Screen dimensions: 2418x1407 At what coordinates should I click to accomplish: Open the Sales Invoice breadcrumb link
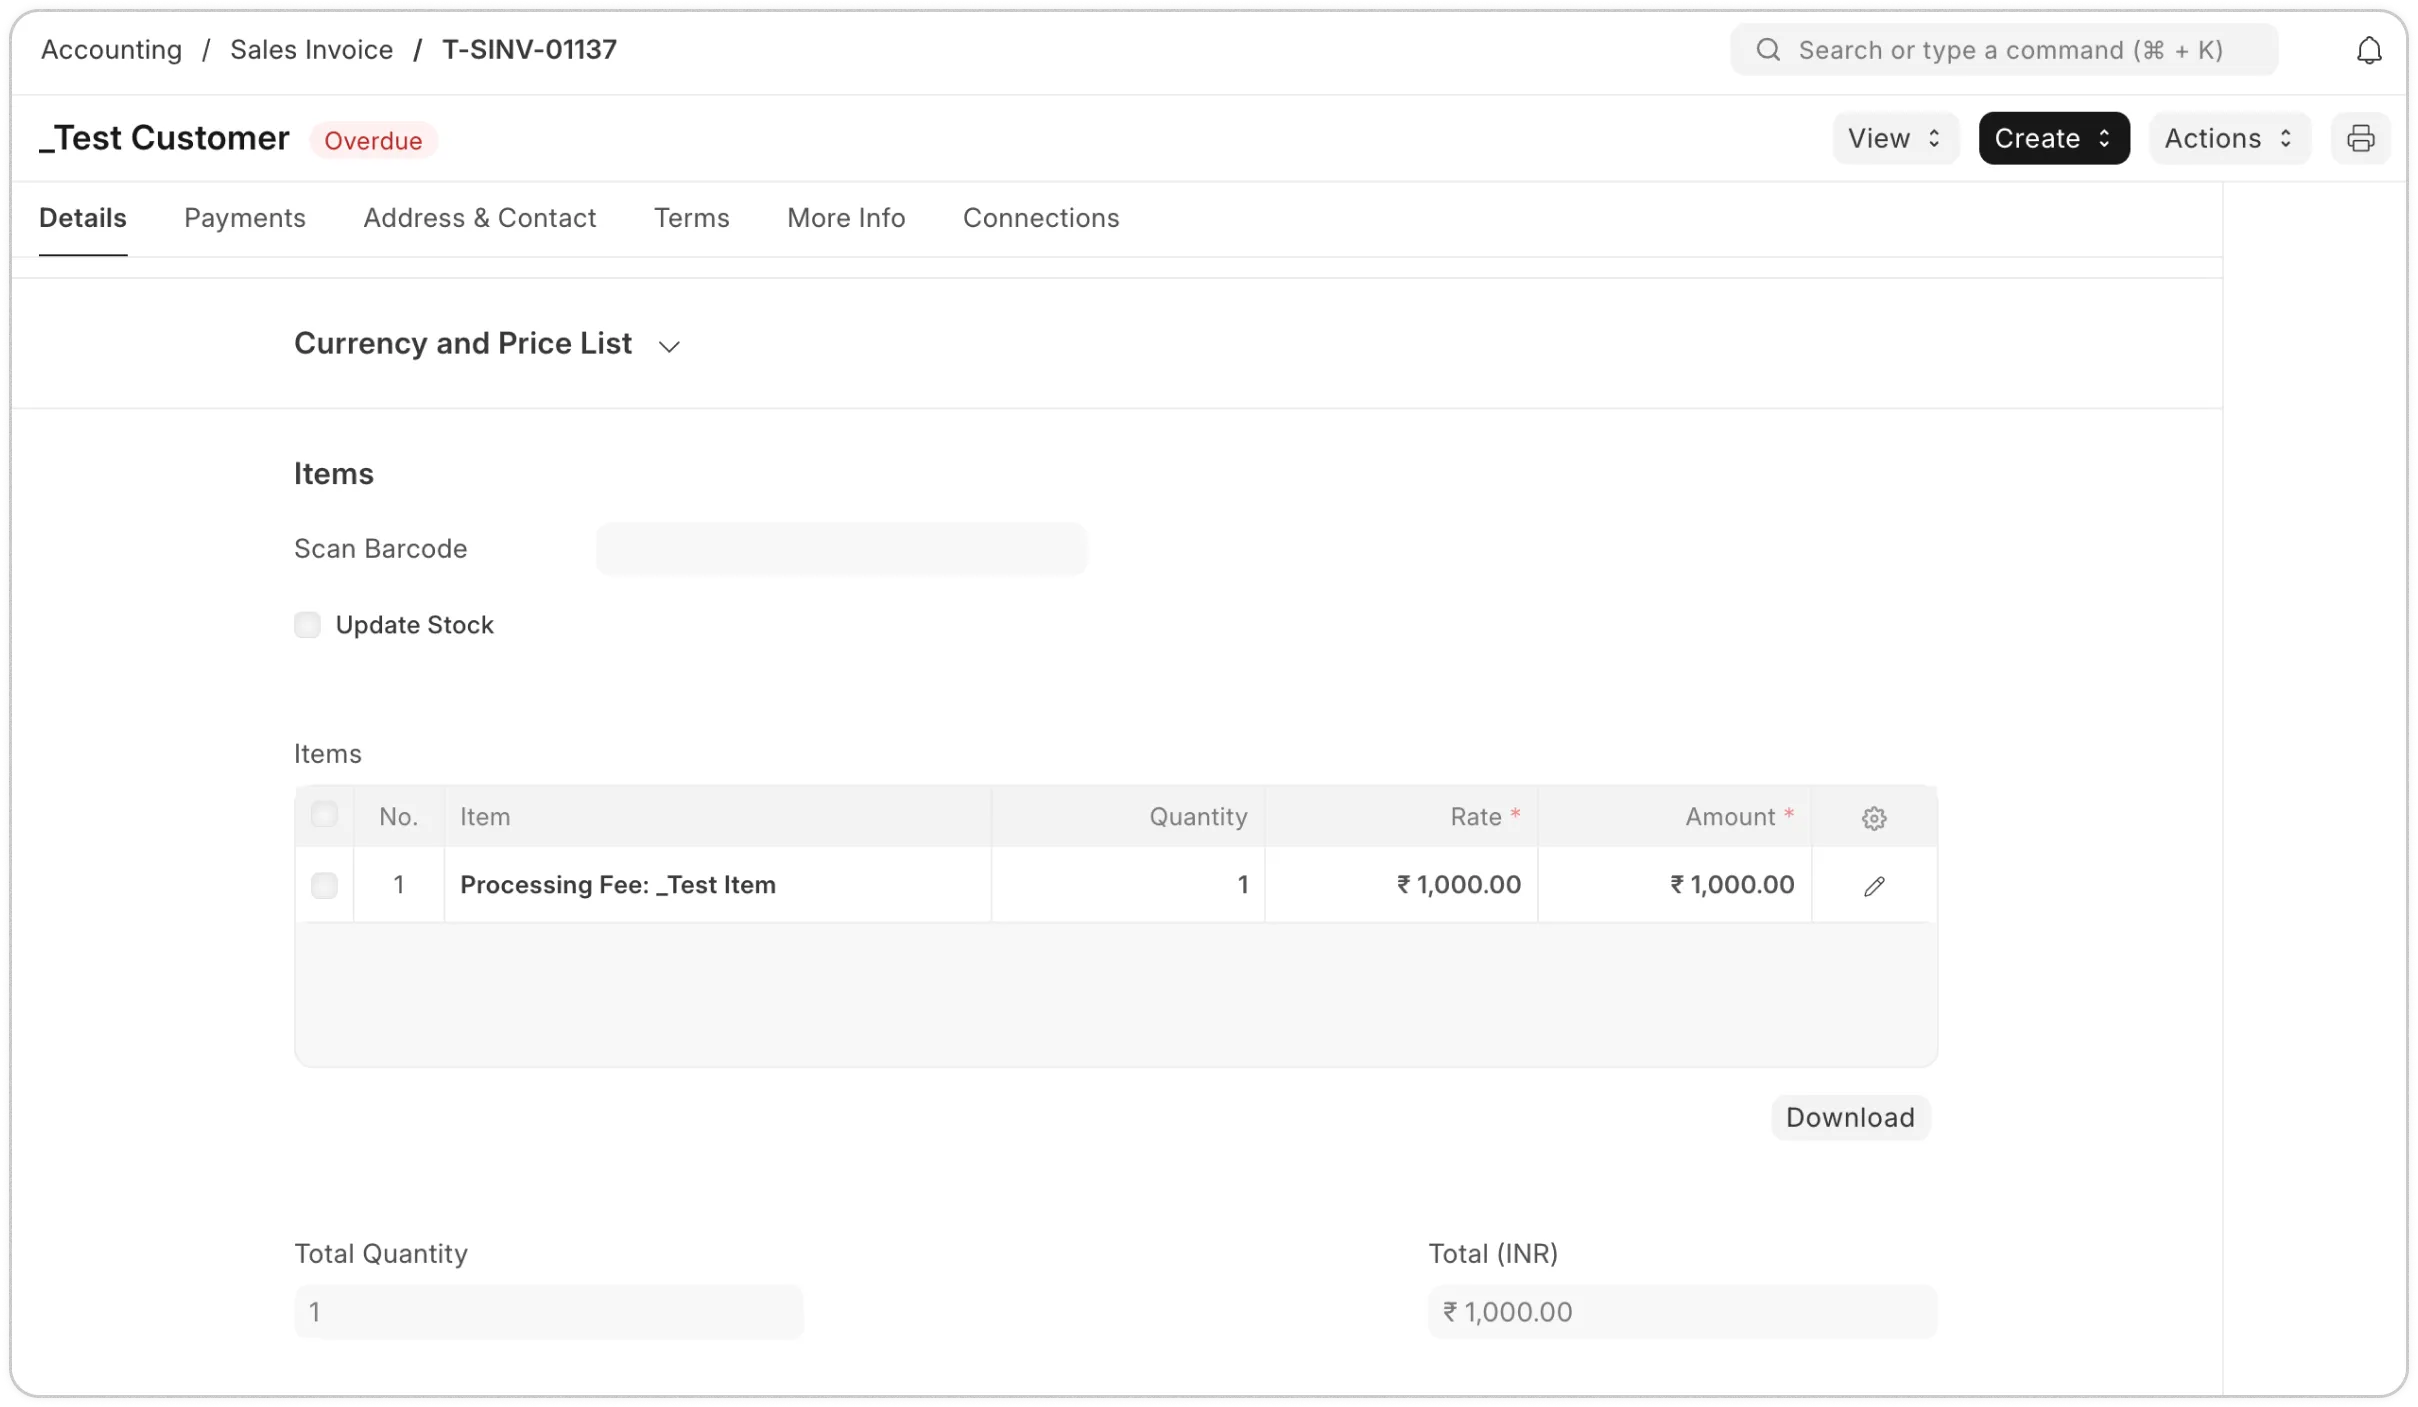tap(311, 50)
